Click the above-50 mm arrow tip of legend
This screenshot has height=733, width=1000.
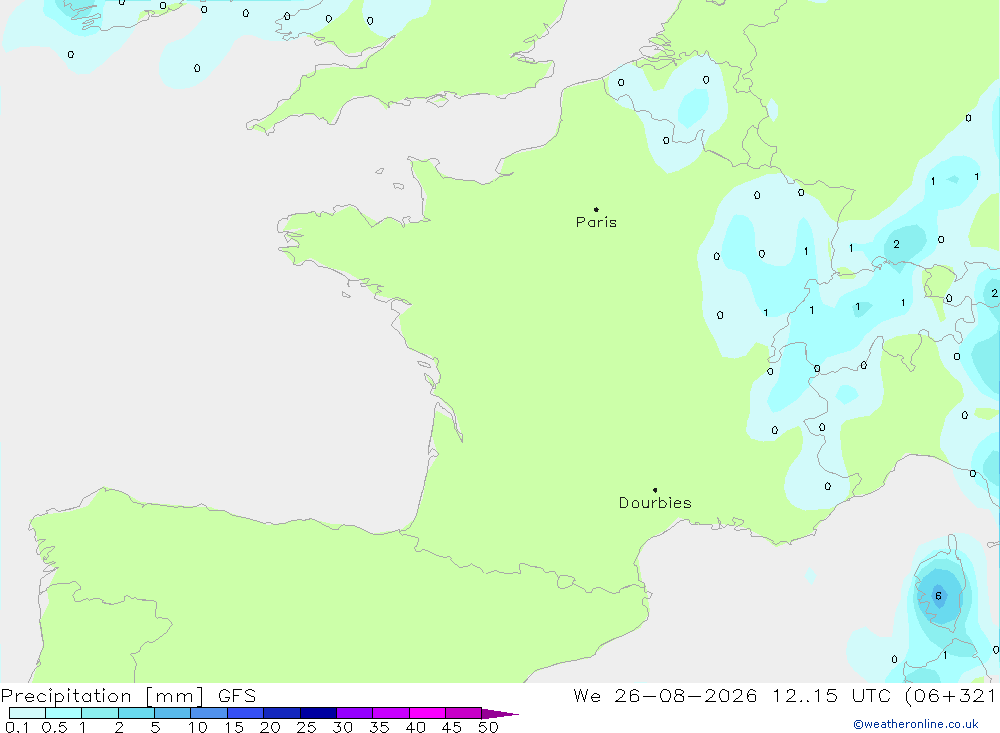[x=500, y=714]
